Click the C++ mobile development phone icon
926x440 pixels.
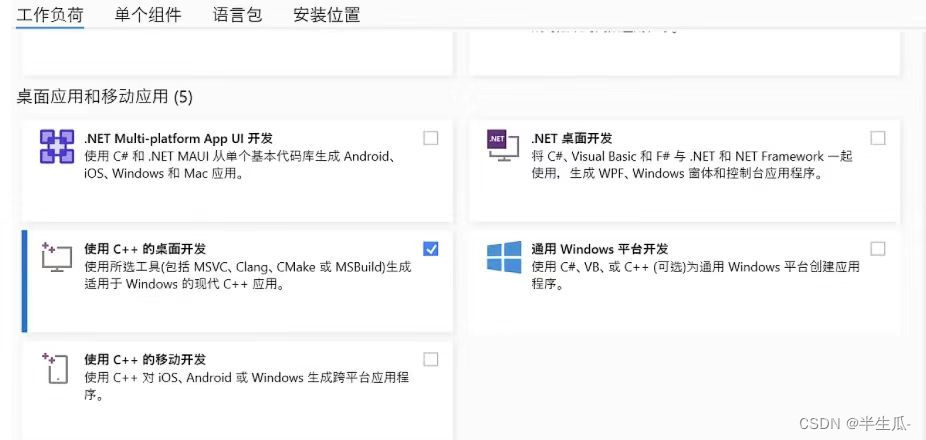point(57,368)
